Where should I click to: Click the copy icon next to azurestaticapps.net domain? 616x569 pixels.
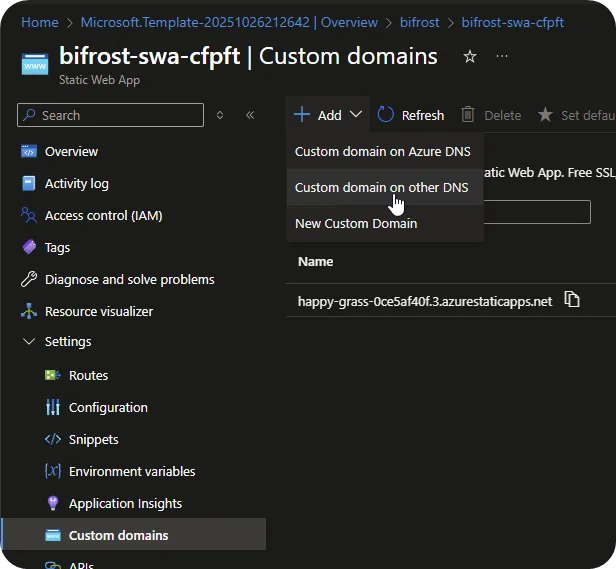[x=572, y=300]
